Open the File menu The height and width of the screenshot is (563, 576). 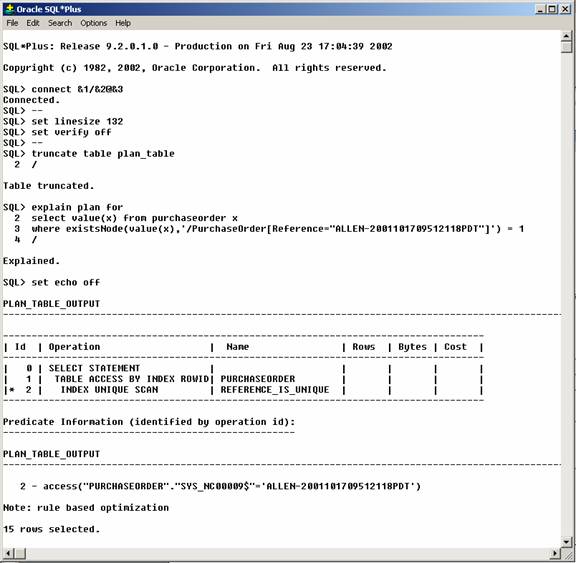(x=12, y=23)
